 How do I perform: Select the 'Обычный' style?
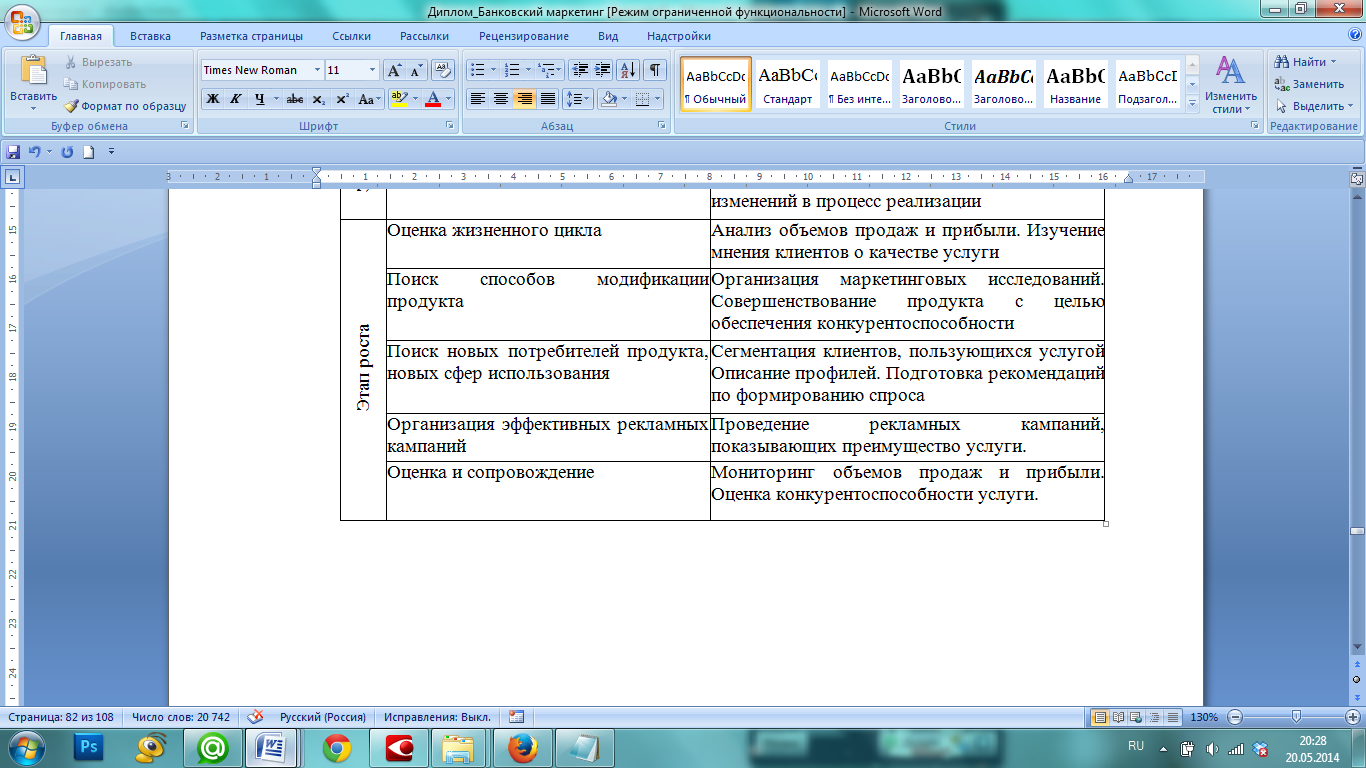715,84
